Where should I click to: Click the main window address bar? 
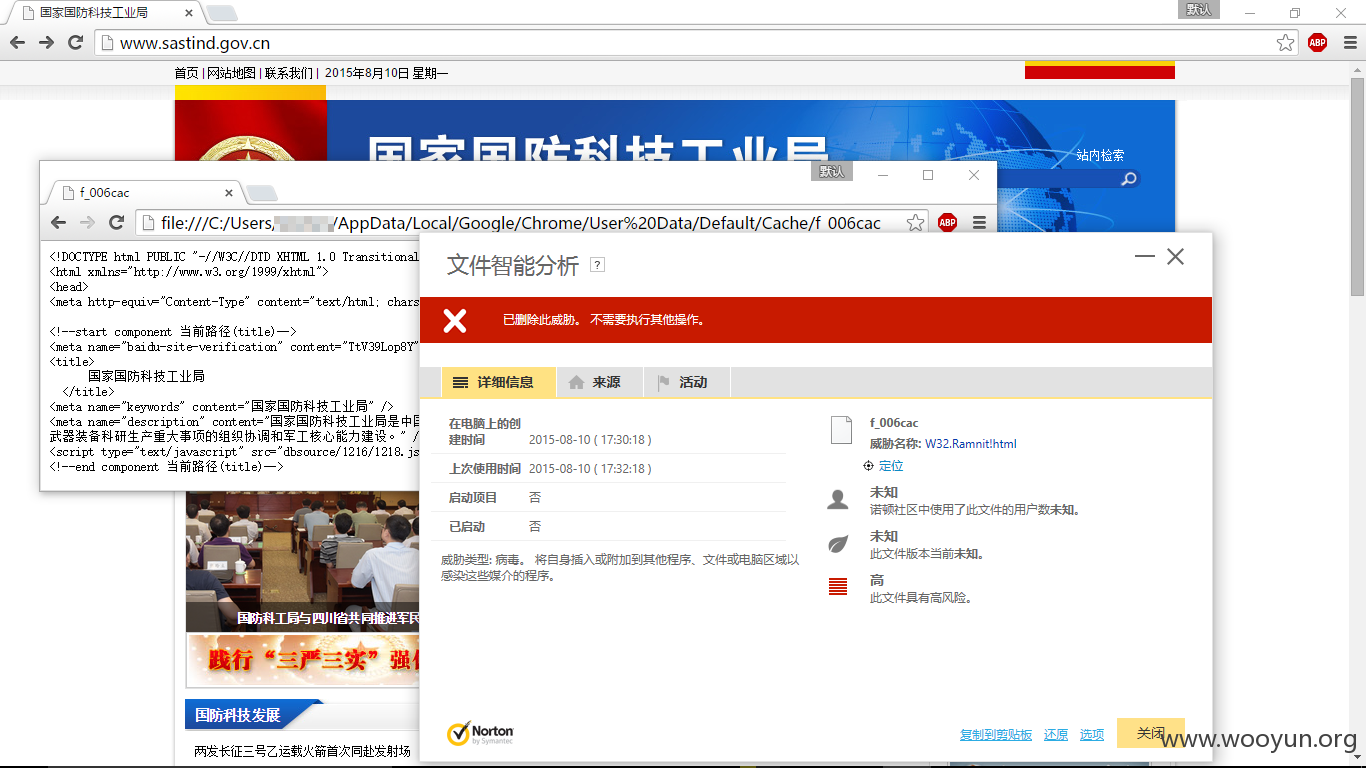[x=697, y=43]
